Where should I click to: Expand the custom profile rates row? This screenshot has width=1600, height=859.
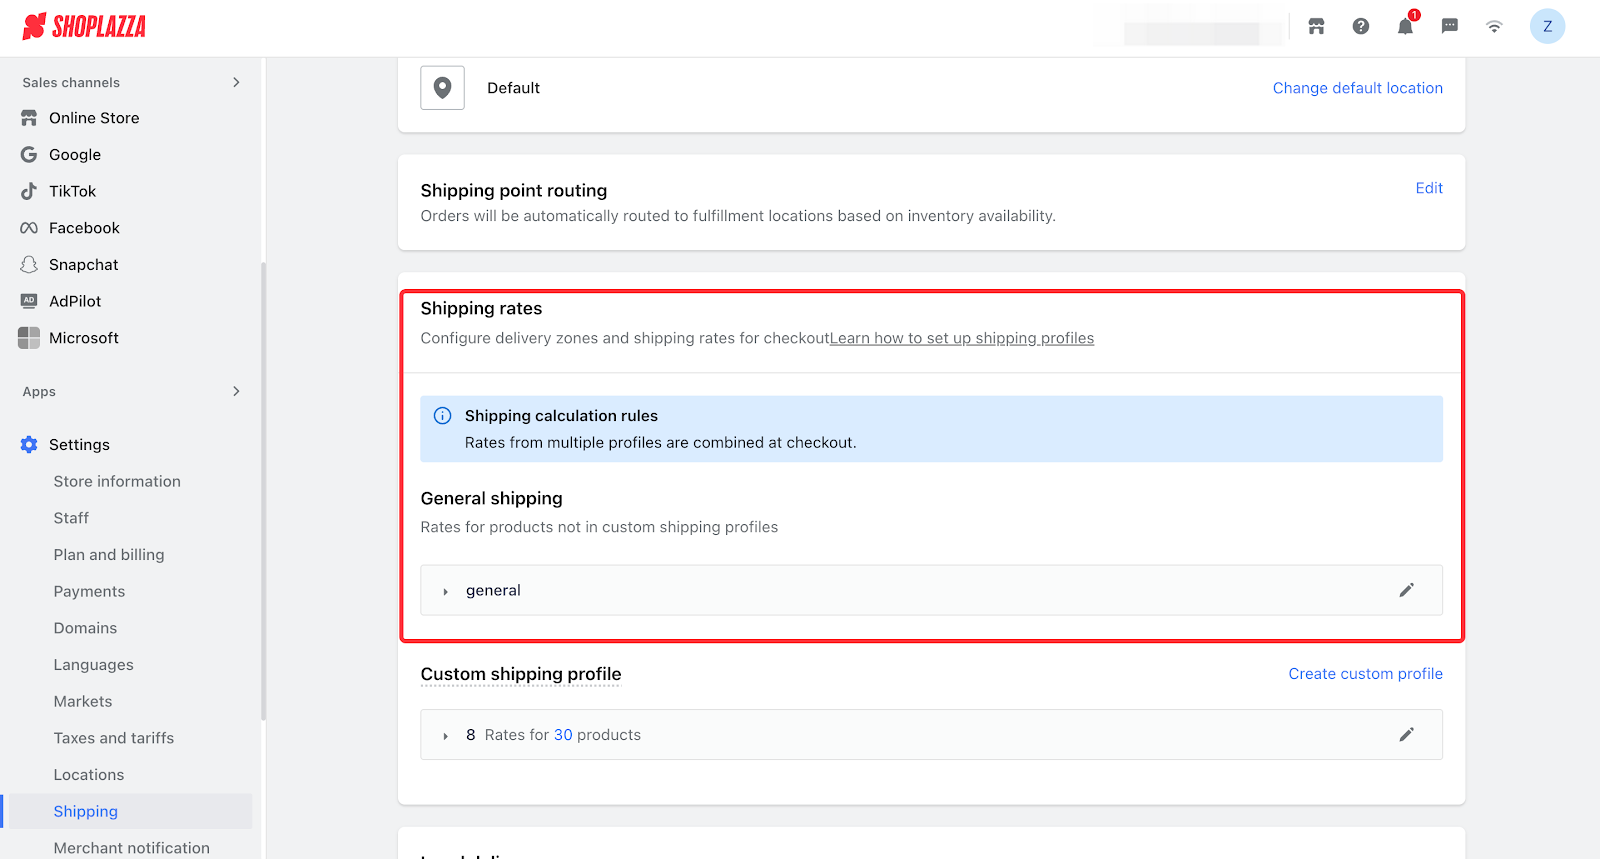446,736
